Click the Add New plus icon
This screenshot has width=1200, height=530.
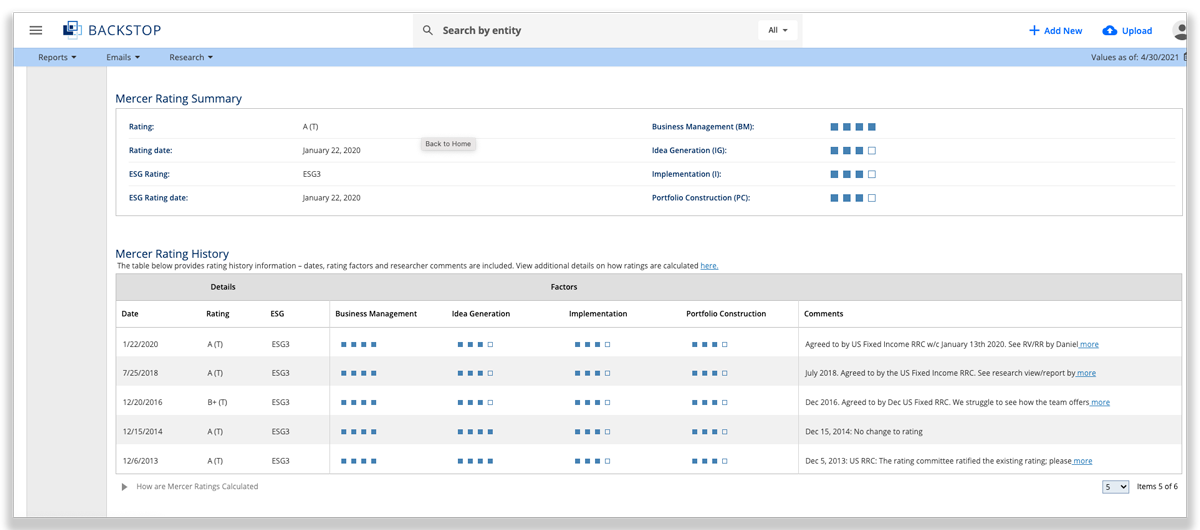point(1034,31)
